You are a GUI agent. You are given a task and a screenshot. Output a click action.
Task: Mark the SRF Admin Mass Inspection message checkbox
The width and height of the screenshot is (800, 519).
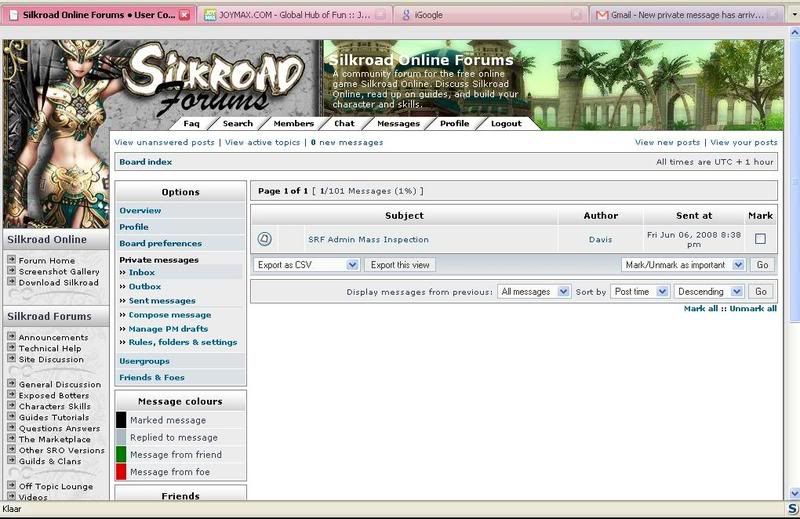(x=760, y=238)
